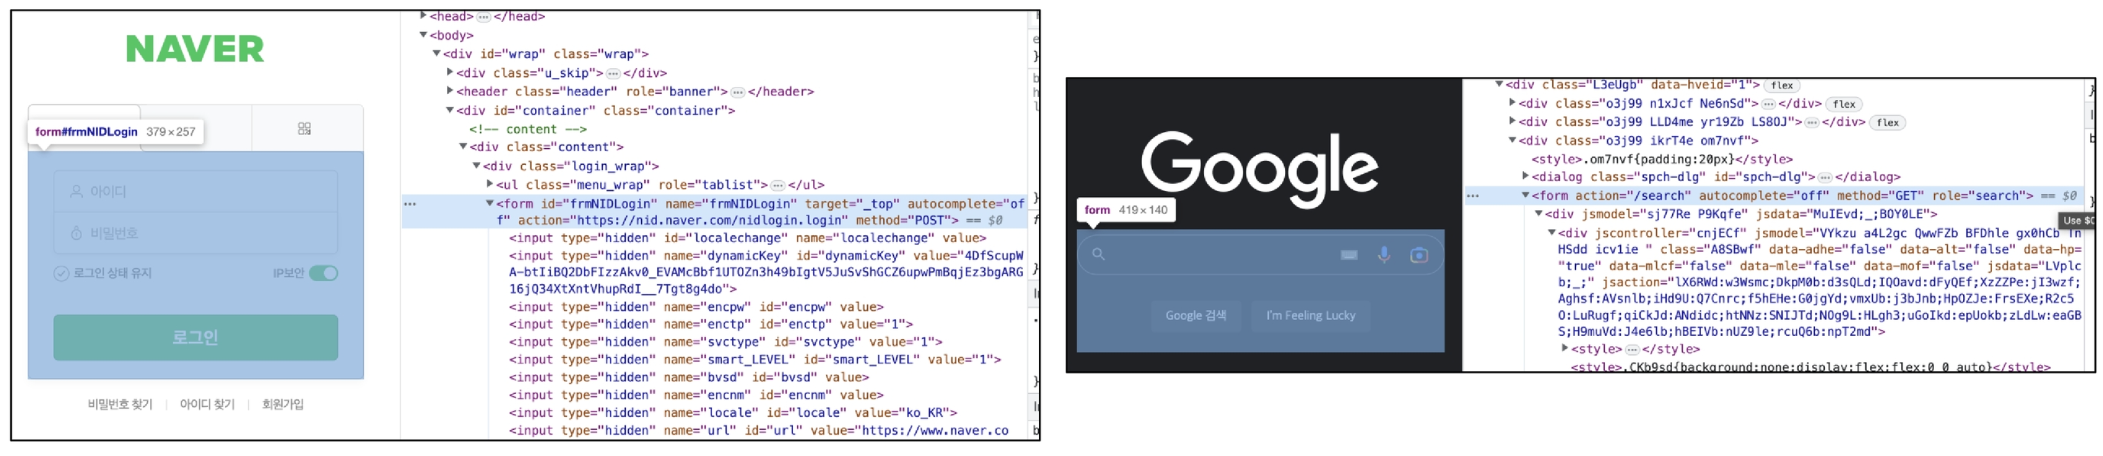The image size is (2103, 456).
Task: Click the I'm Feeling Lucky button
Action: (1310, 316)
